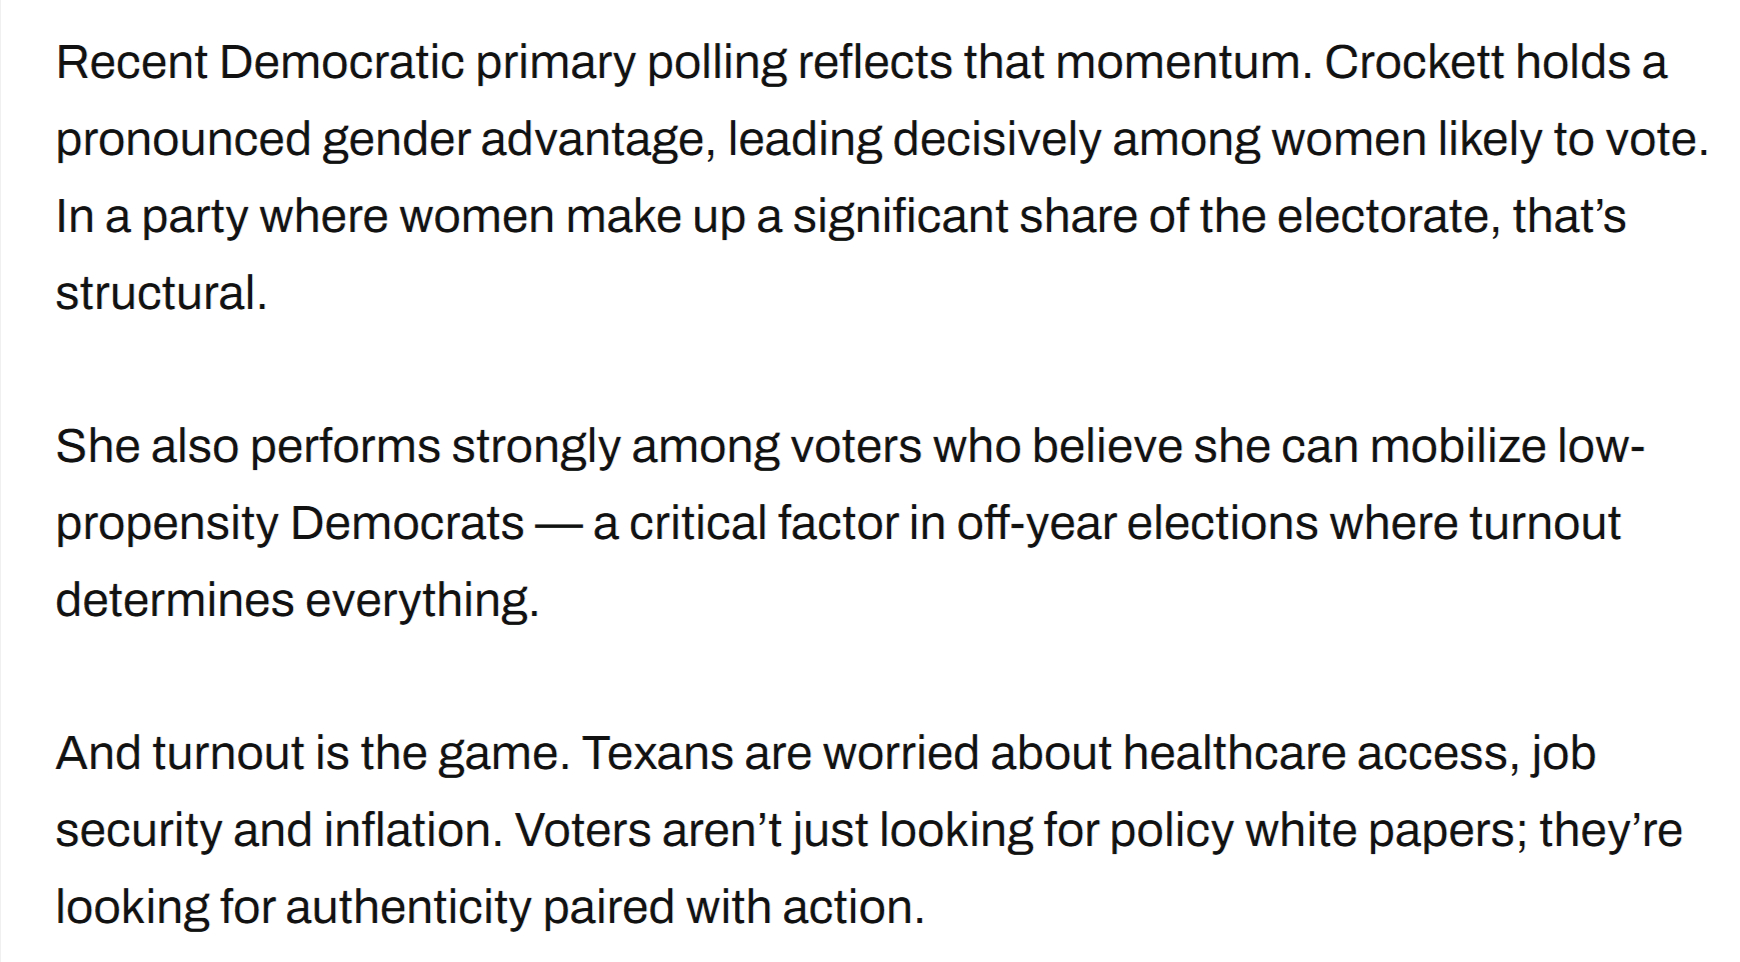Image resolution: width=1740 pixels, height=962 pixels.
Task: Click the phrase "critical factor"
Action: point(763,524)
